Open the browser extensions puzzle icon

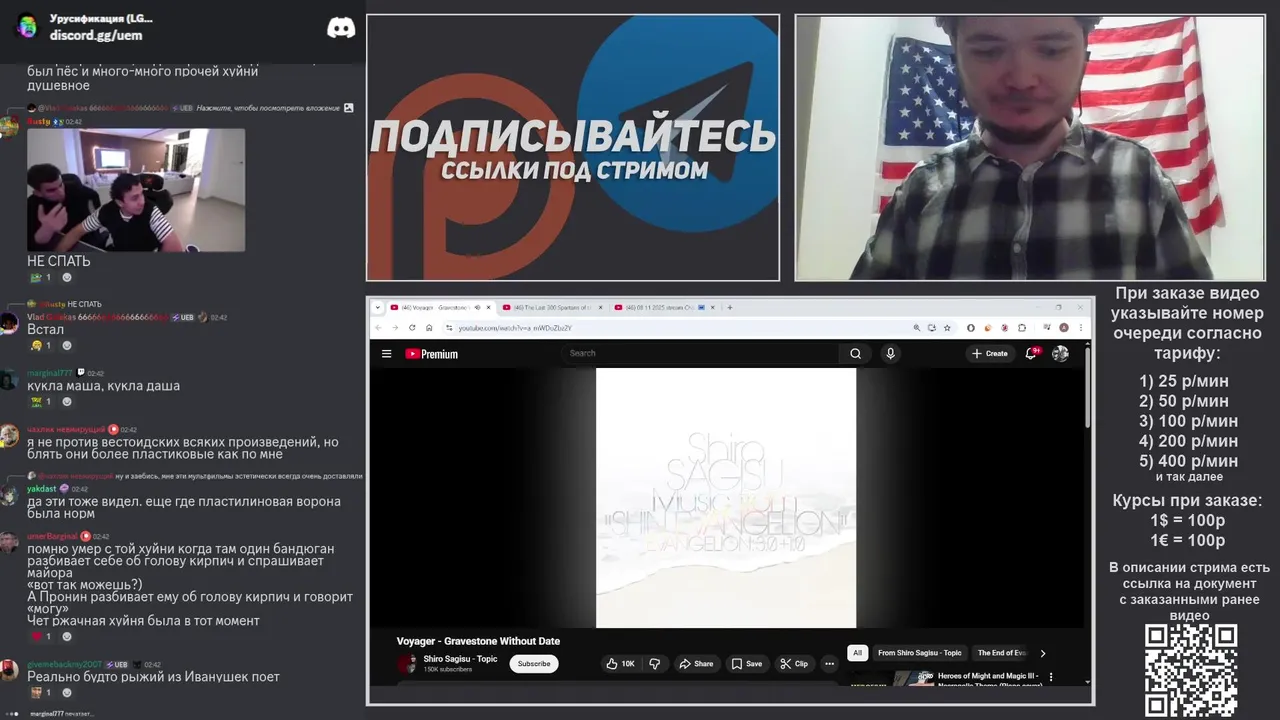(x=1022, y=327)
